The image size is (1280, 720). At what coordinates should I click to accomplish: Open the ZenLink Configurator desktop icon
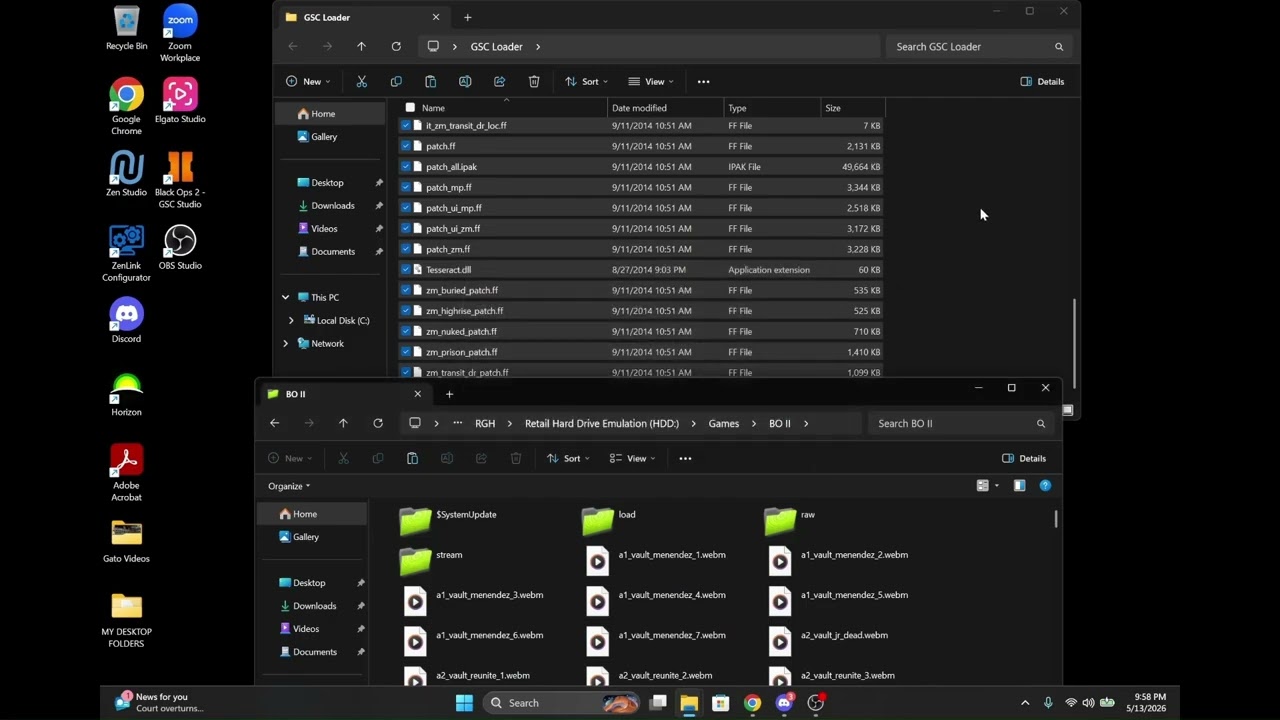click(126, 253)
